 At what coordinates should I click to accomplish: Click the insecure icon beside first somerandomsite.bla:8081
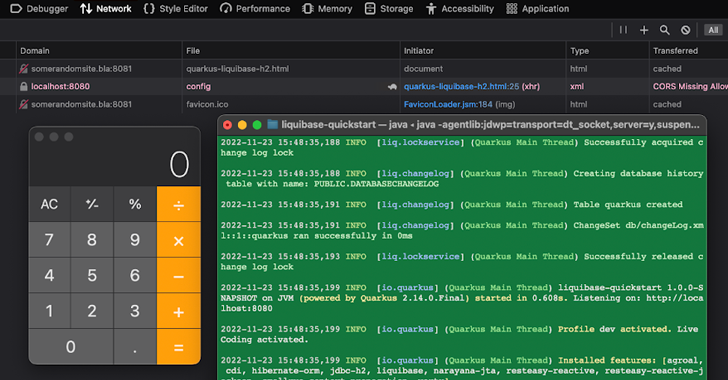pos(23,69)
